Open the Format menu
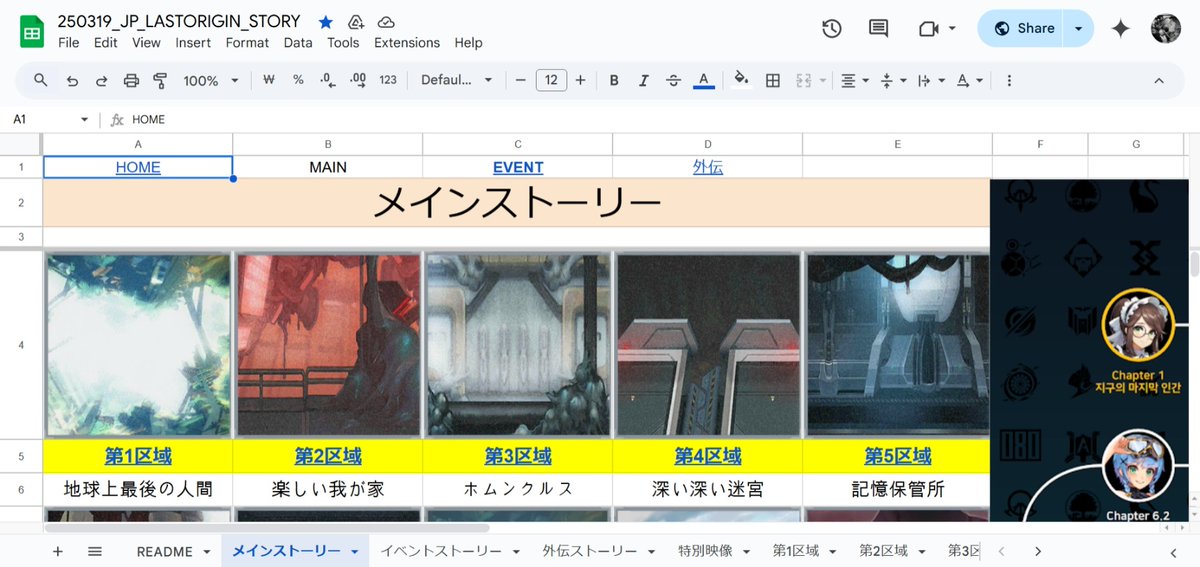Screen dimensions: 1200x567 (247, 43)
